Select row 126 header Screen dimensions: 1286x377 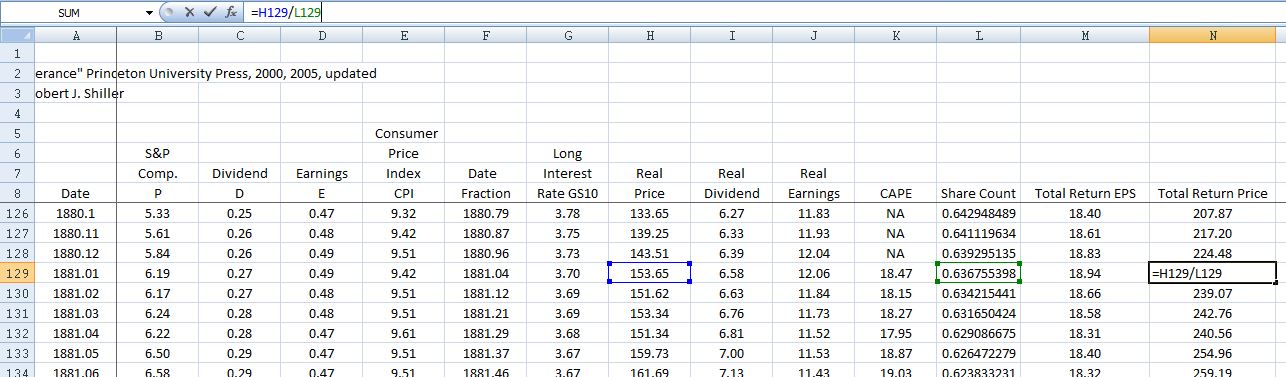(x=17, y=213)
